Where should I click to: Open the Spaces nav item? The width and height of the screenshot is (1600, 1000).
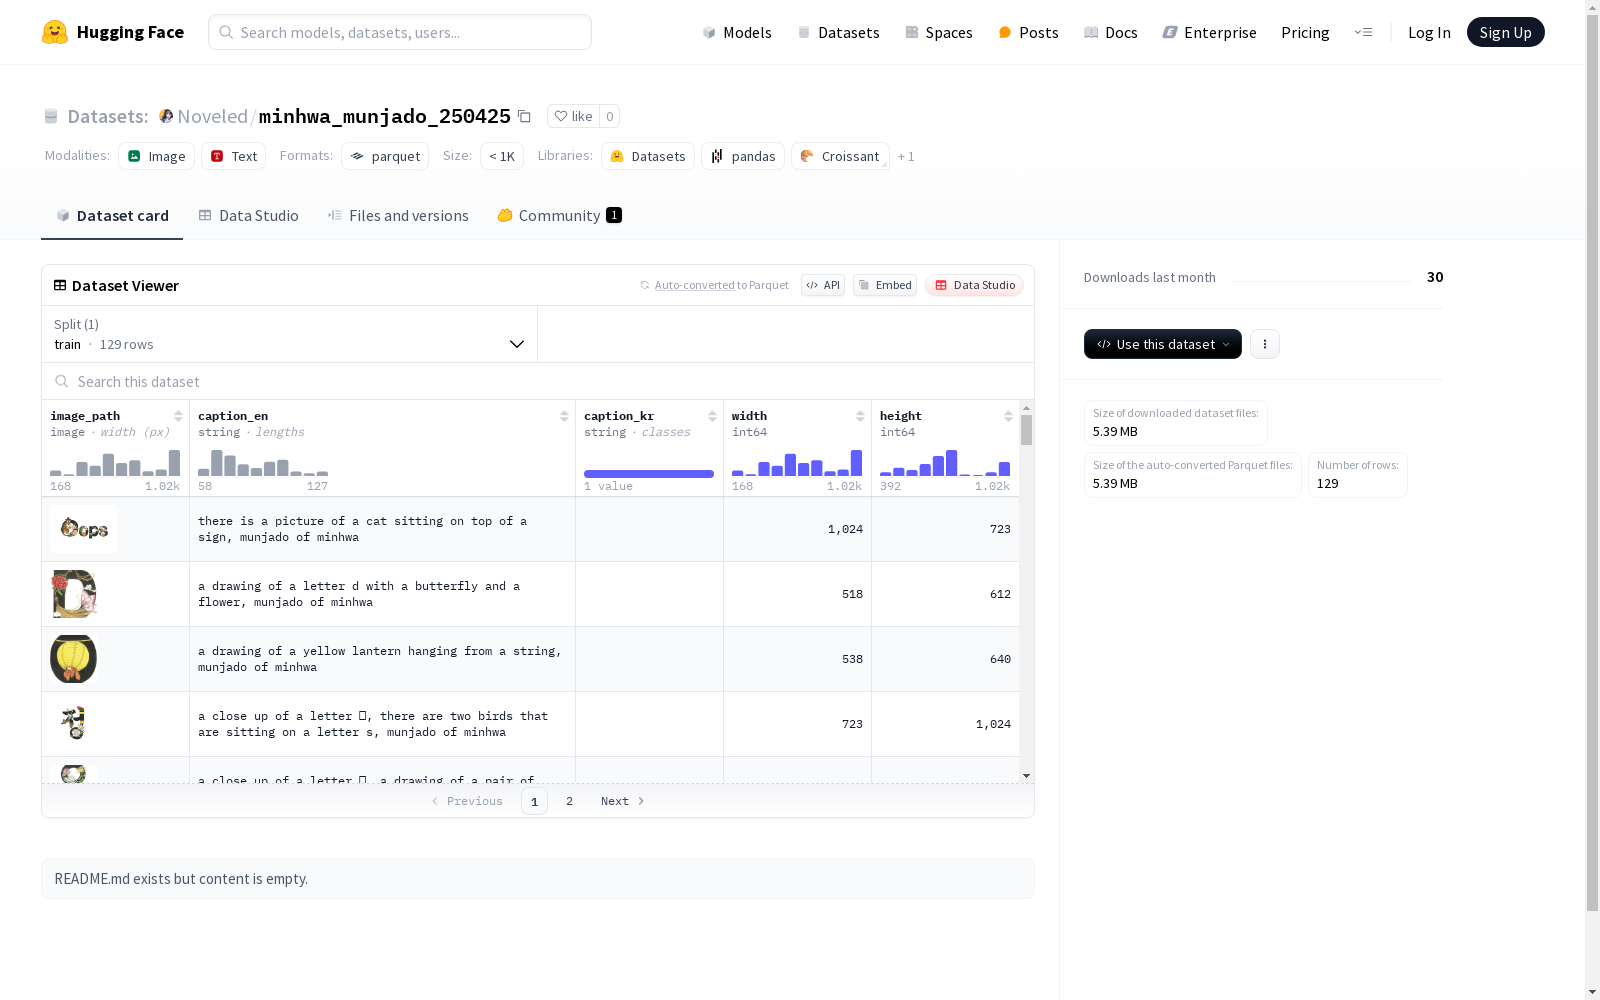(939, 32)
